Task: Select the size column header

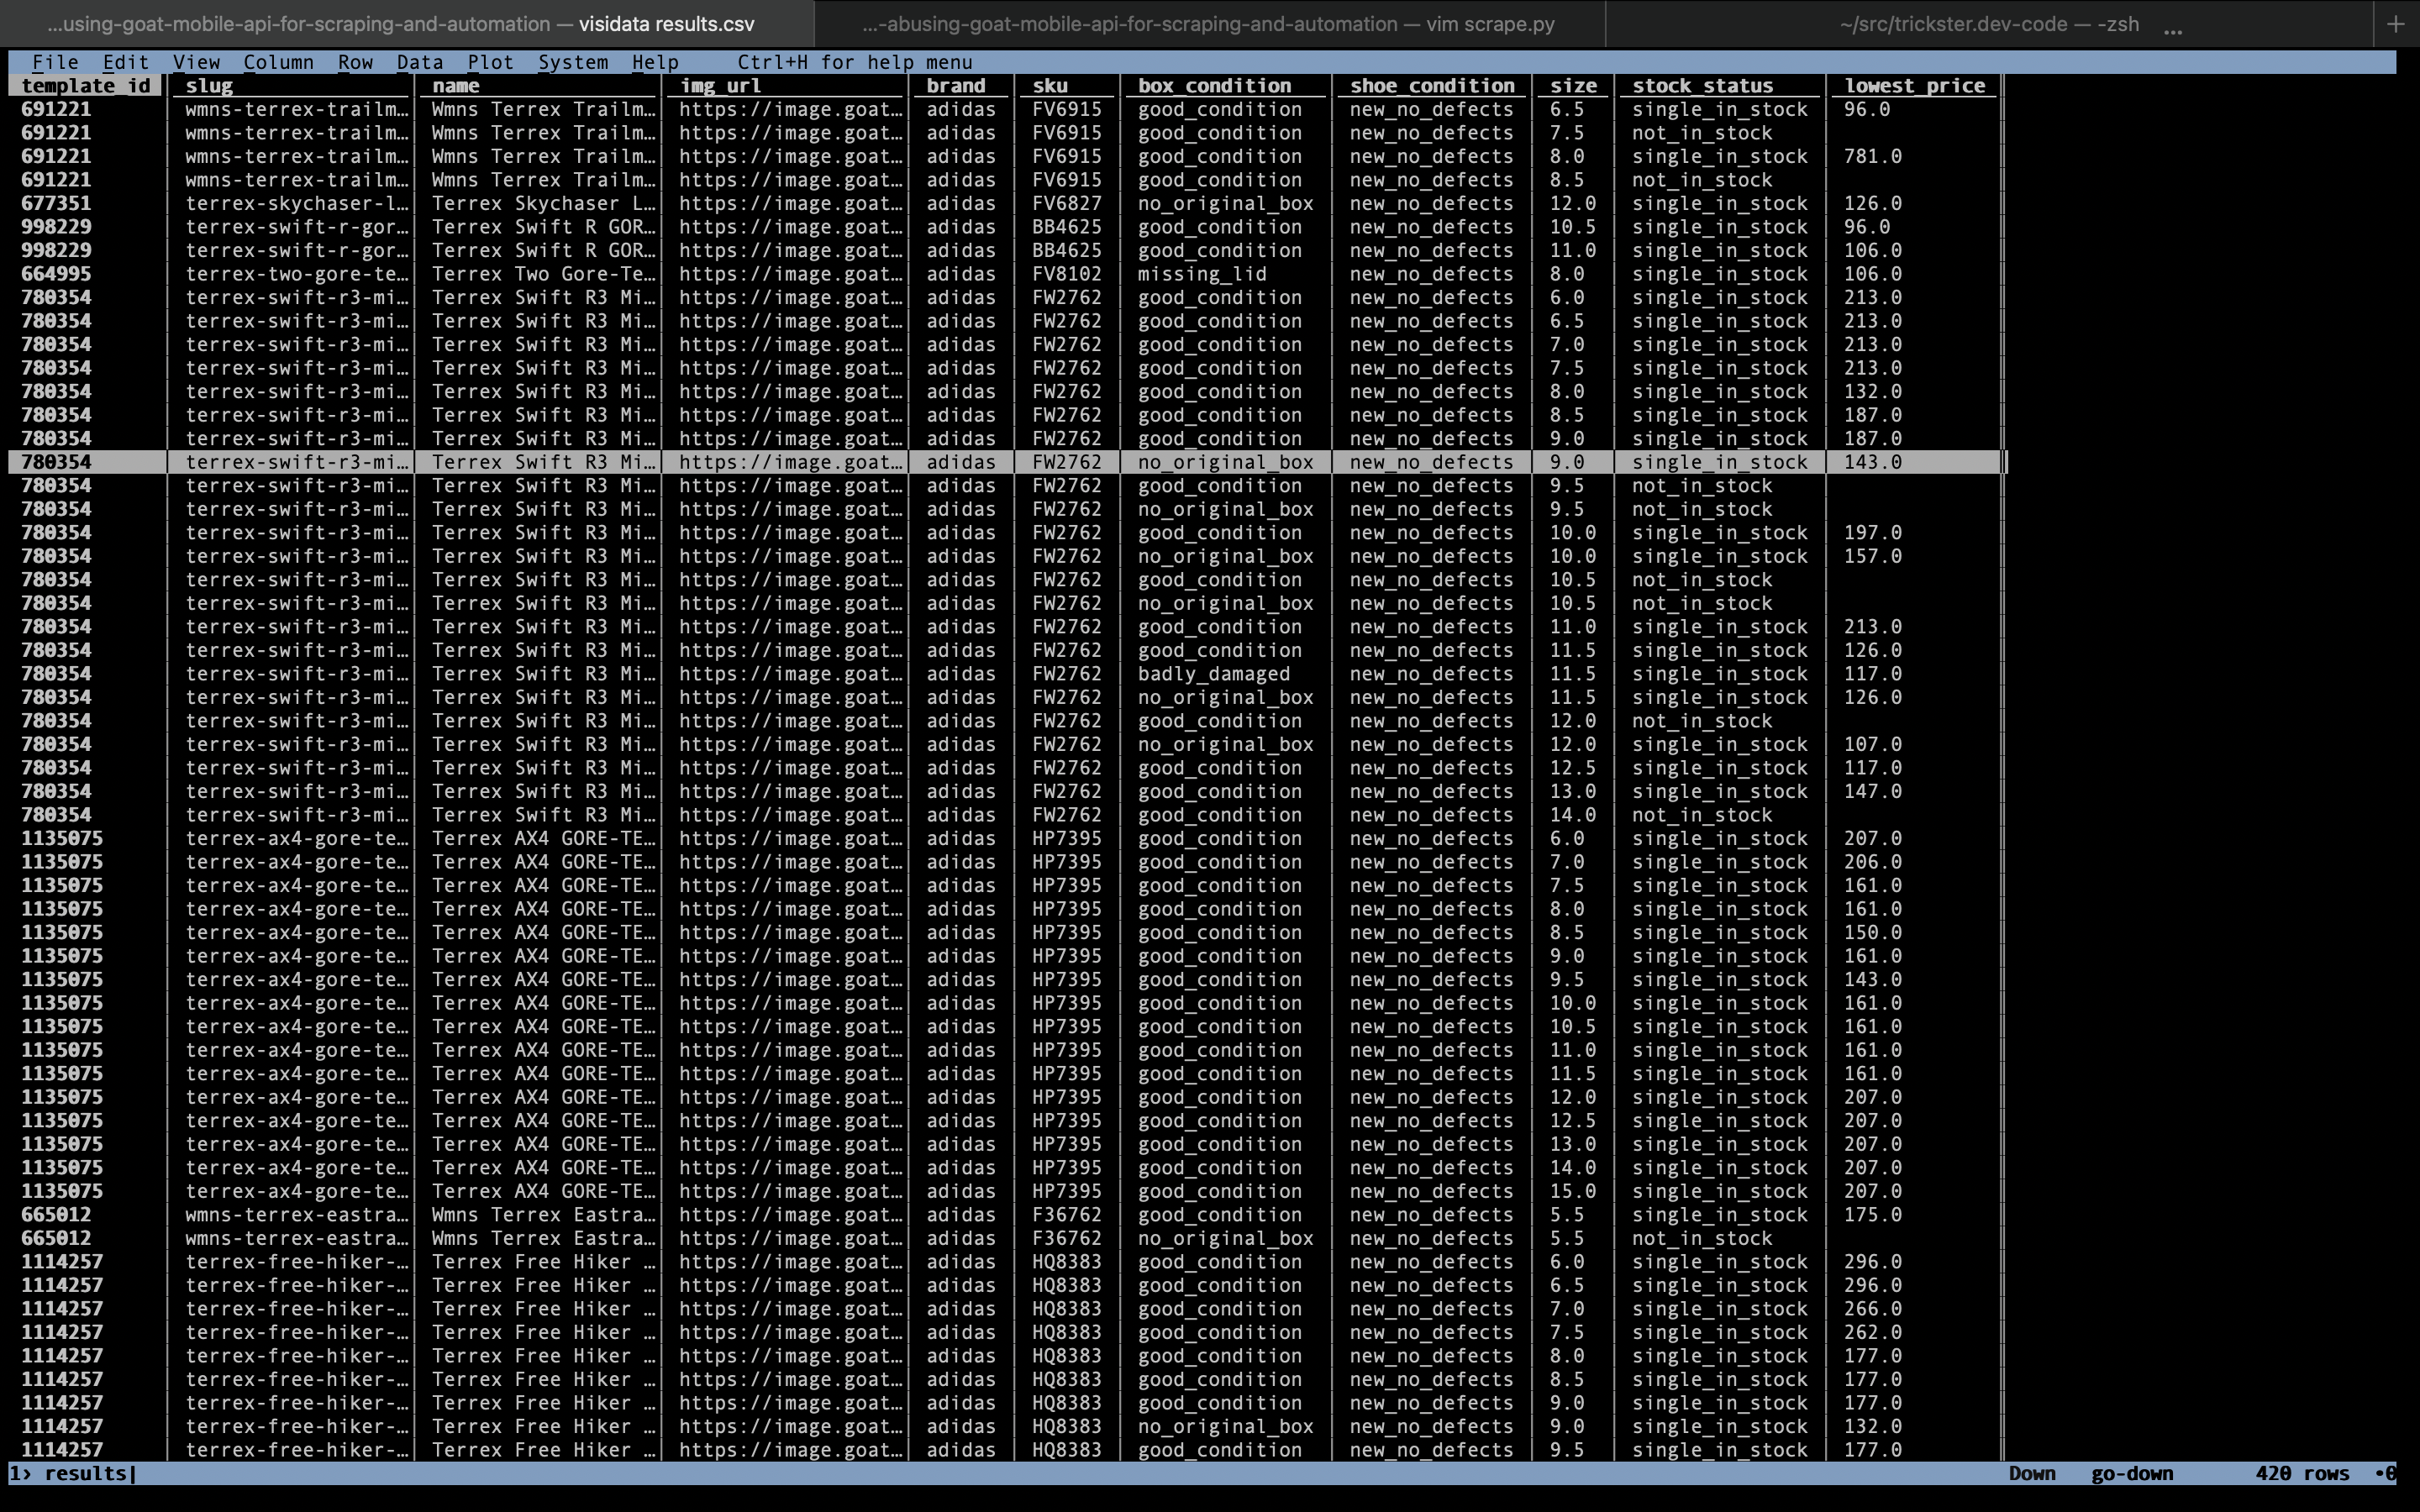Action: point(1574,86)
